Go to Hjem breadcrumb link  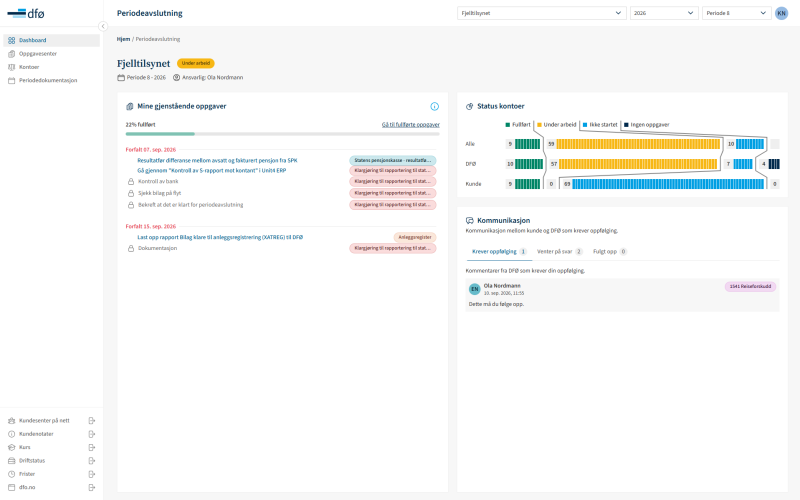(x=123, y=39)
